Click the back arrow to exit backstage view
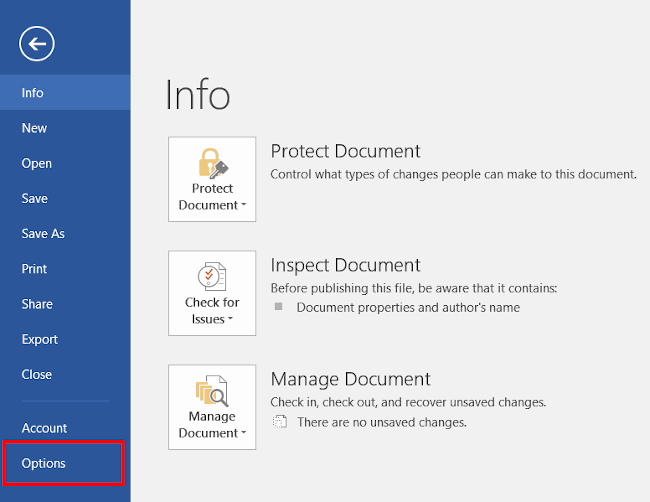The height and width of the screenshot is (502, 650). click(x=37, y=43)
